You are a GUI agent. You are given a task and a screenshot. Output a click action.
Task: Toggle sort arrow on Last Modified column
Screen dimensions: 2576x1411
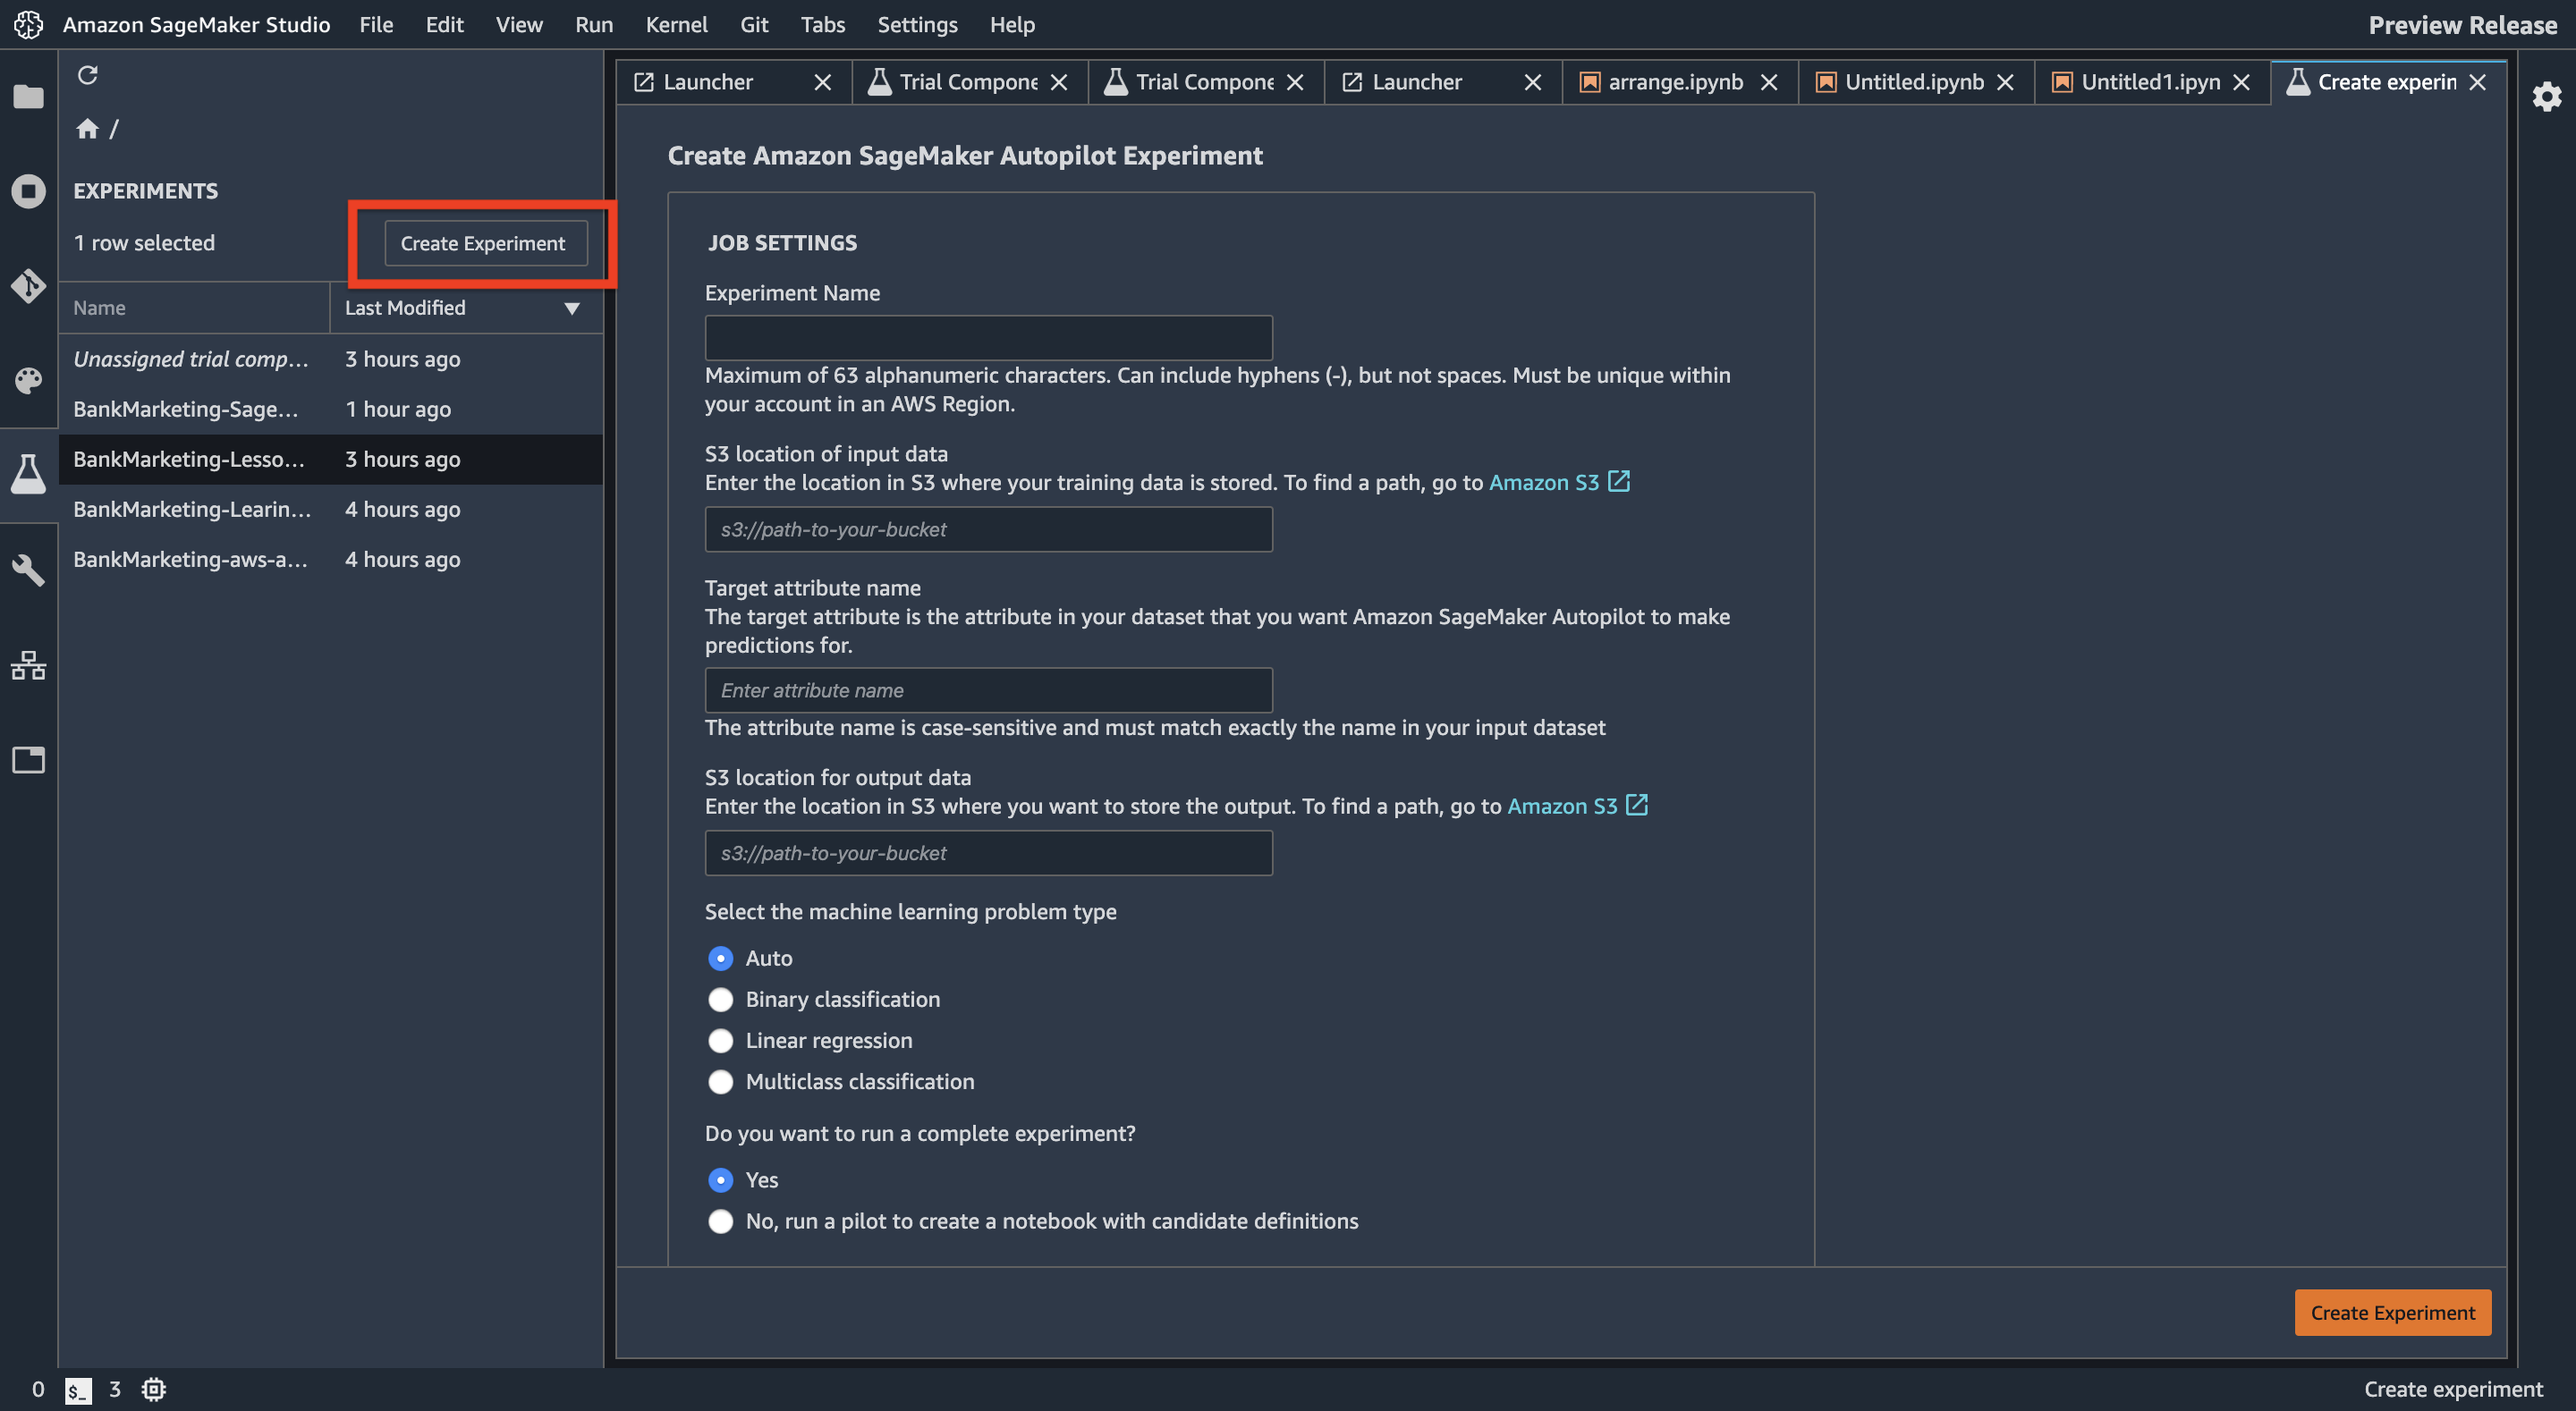pyautogui.click(x=572, y=308)
